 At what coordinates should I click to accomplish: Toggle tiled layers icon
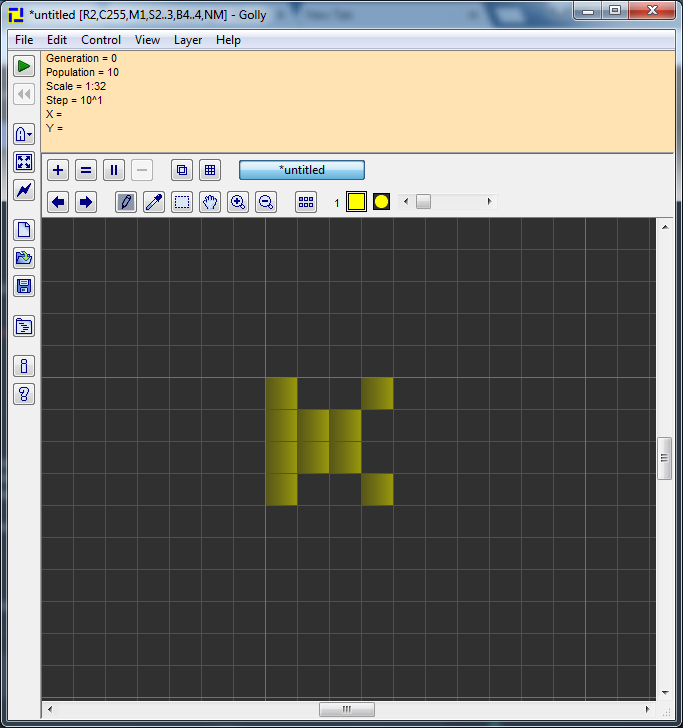[210, 170]
